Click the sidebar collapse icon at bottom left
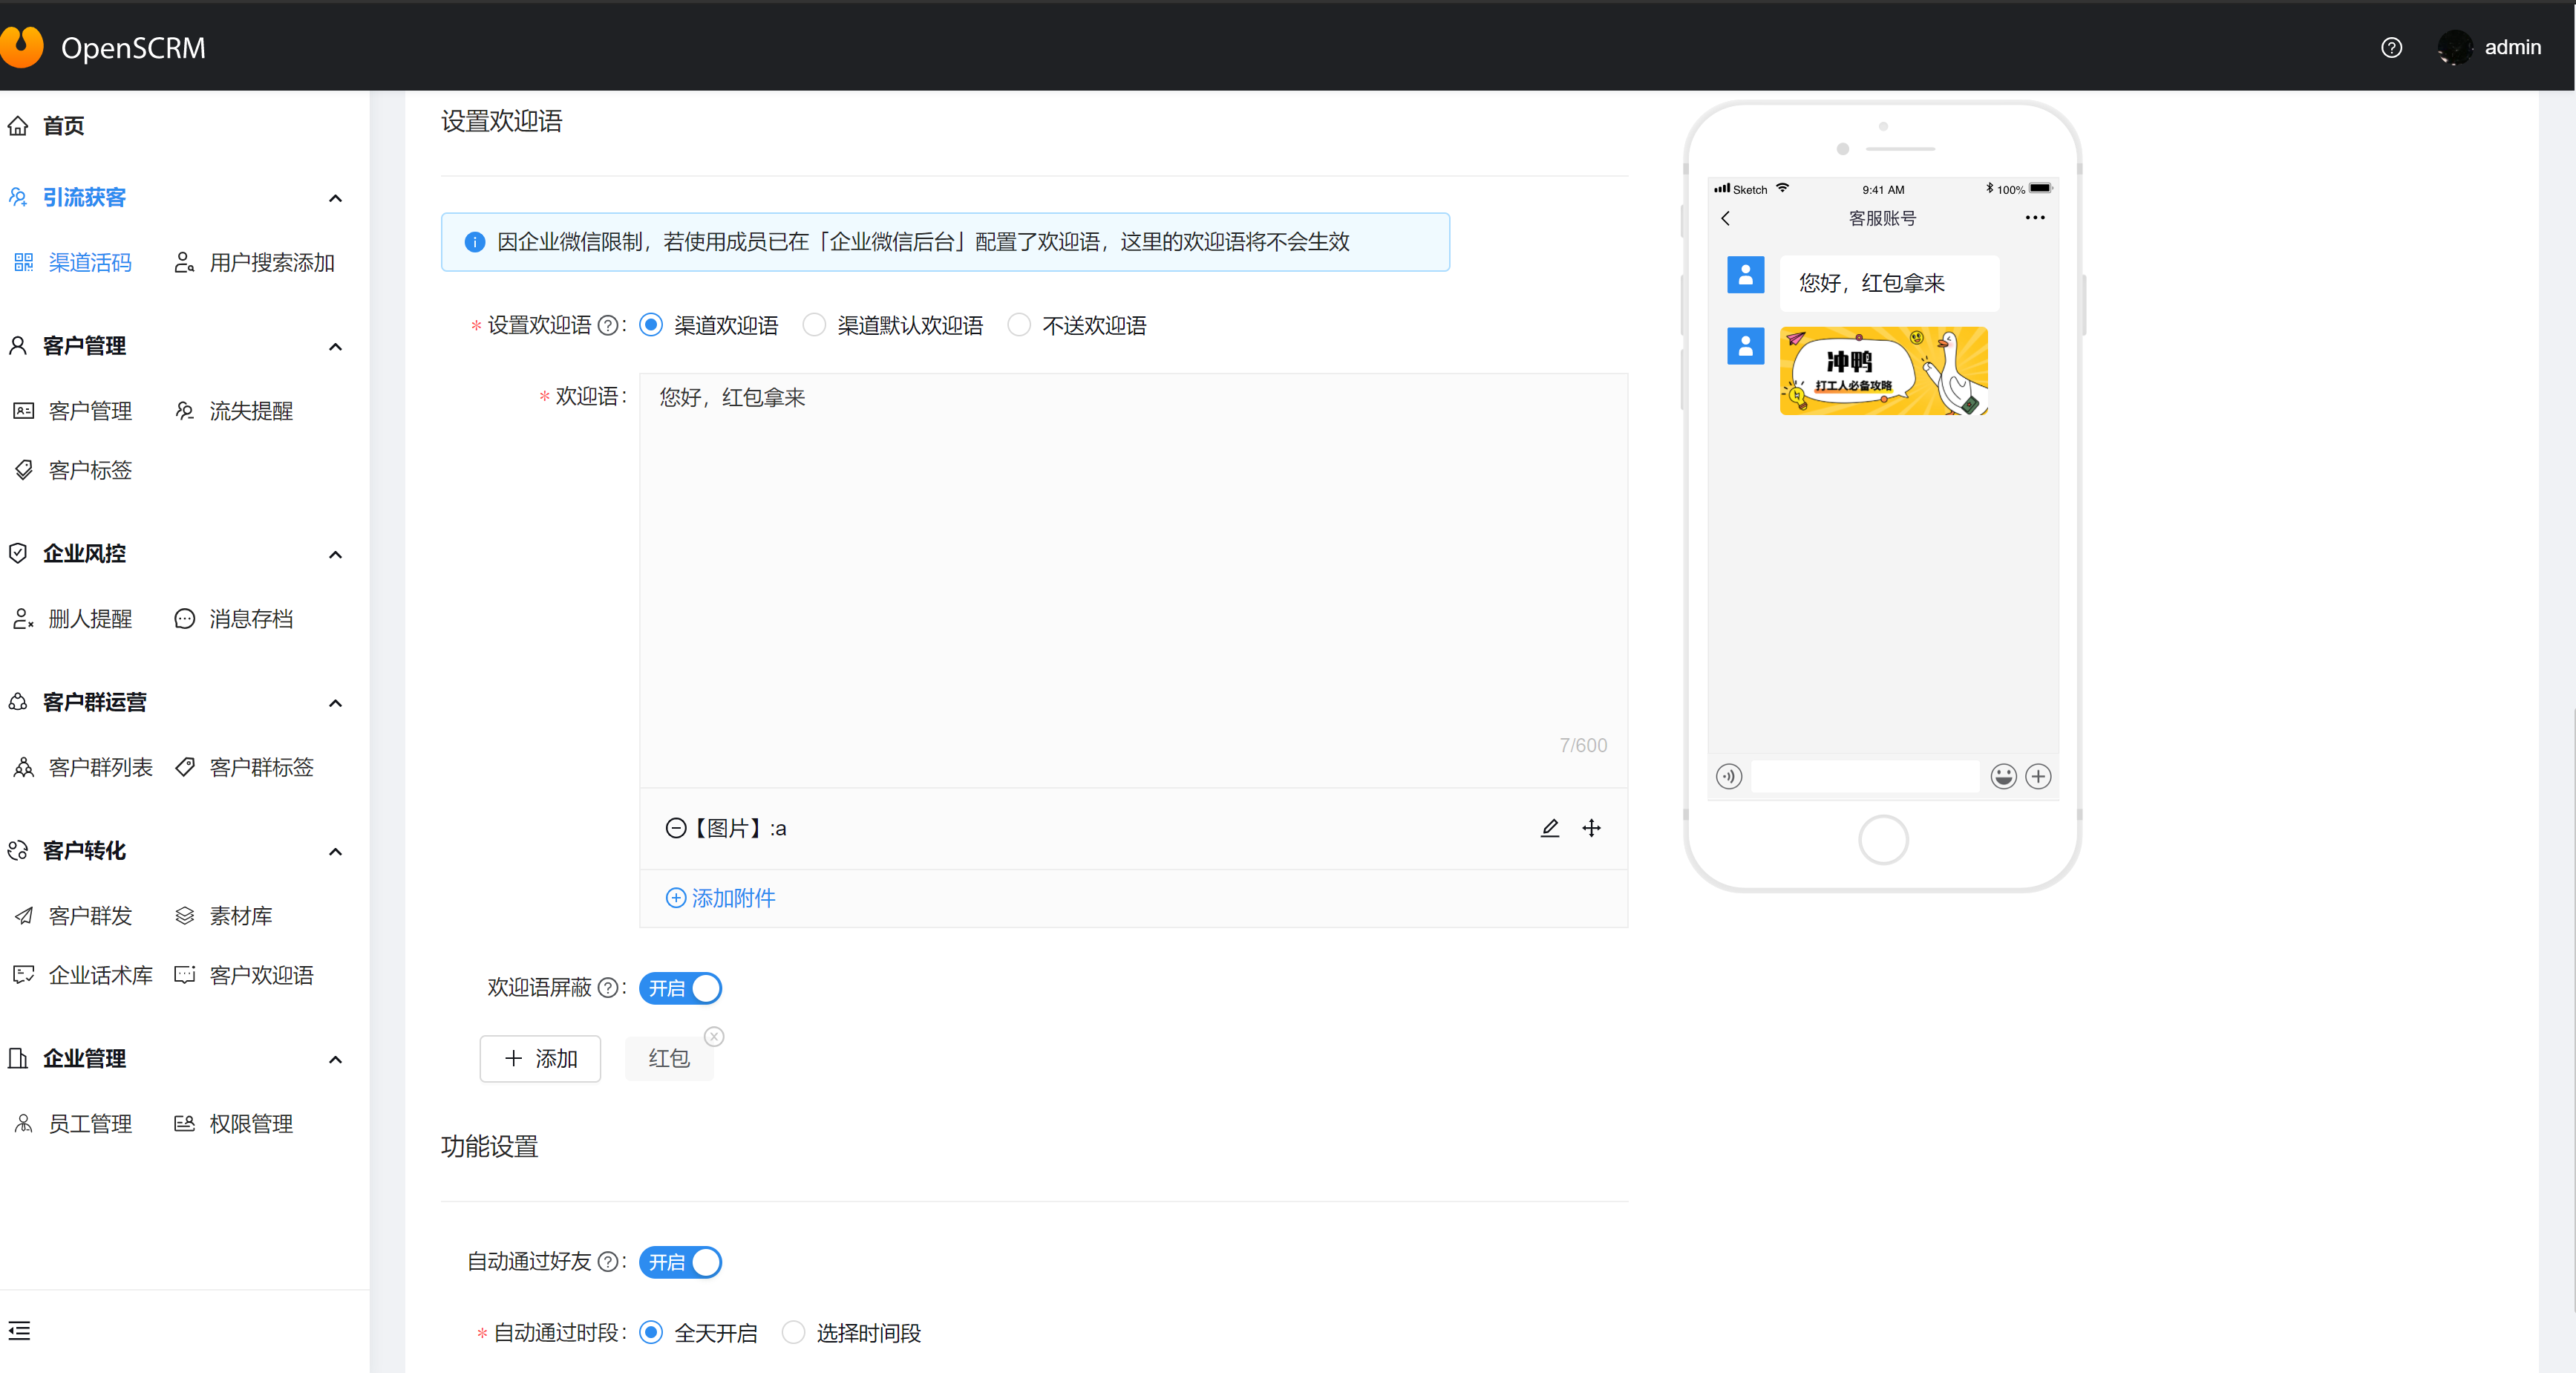The image size is (2576, 1373). (20, 1331)
